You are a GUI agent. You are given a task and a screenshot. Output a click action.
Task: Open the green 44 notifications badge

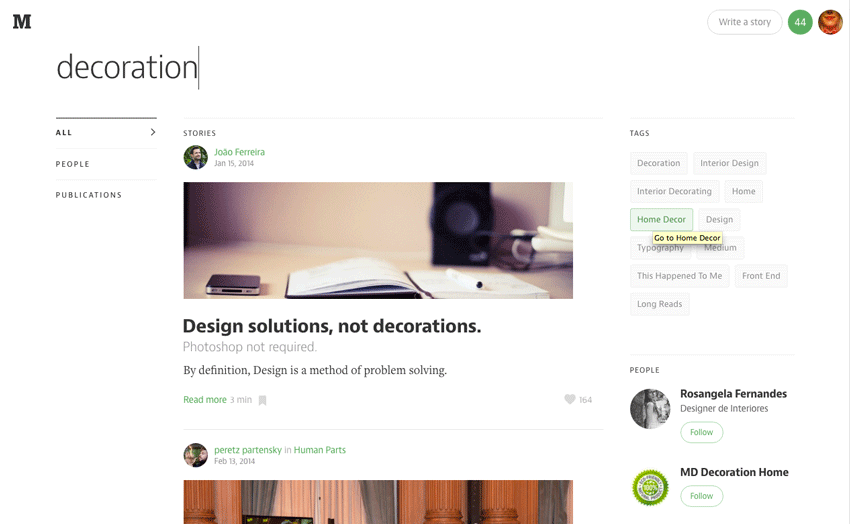[800, 22]
